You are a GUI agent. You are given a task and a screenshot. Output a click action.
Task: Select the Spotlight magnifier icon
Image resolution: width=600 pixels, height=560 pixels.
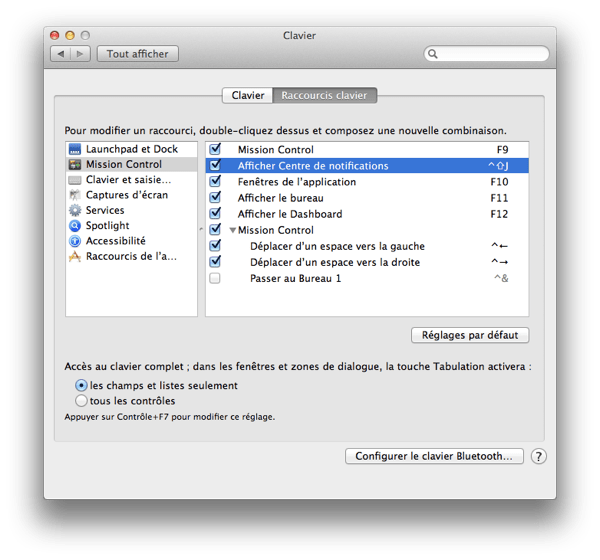[75, 226]
